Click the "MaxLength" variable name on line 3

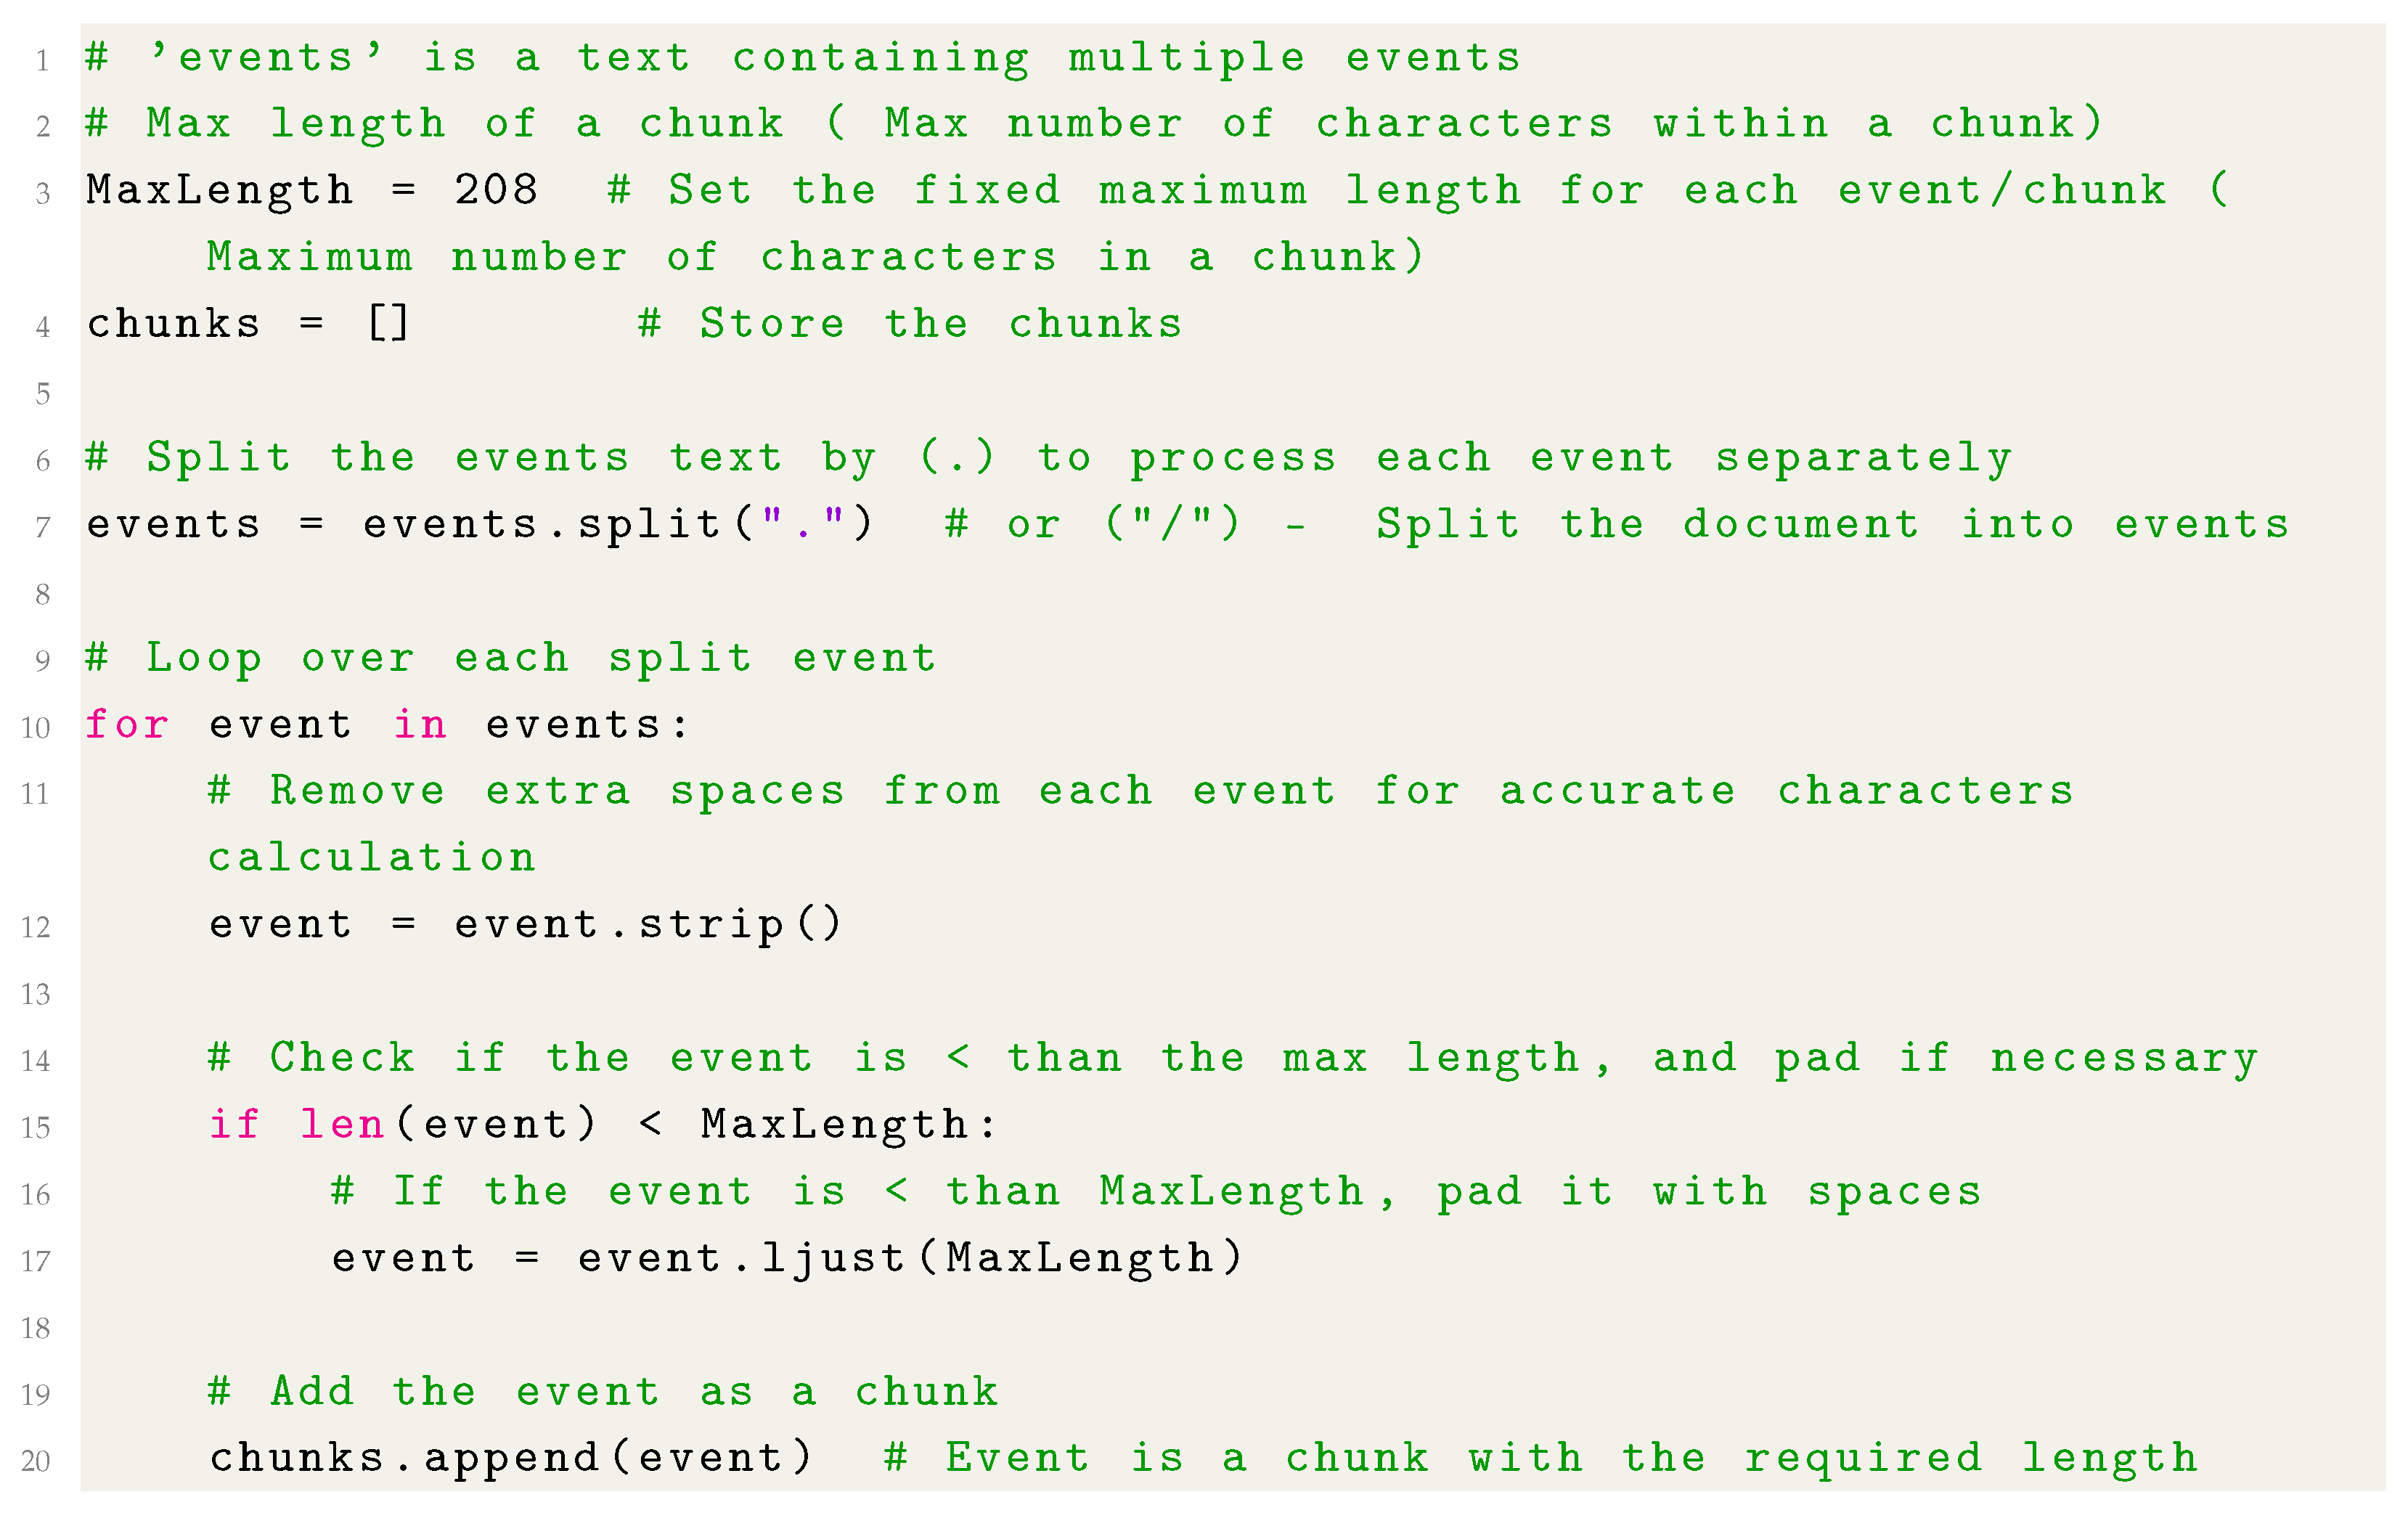point(220,190)
